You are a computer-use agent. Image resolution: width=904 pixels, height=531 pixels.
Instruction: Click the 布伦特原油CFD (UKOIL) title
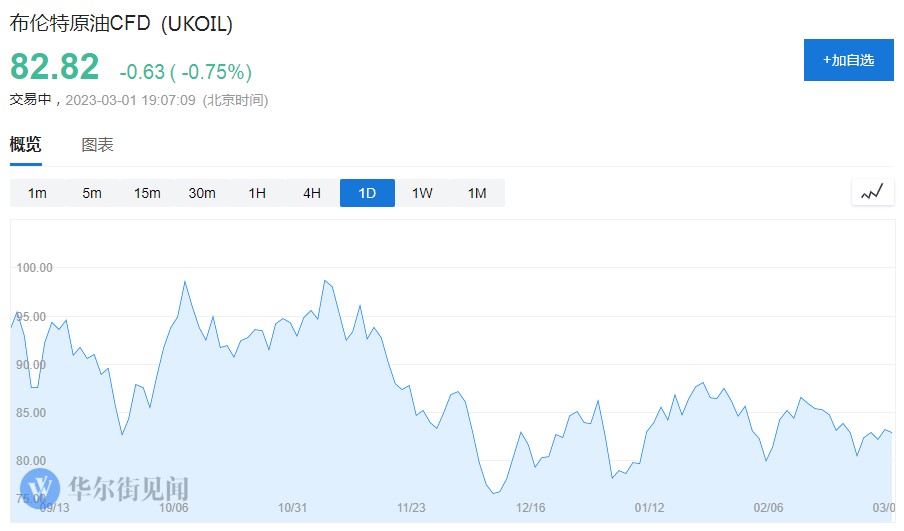pos(121,24)
